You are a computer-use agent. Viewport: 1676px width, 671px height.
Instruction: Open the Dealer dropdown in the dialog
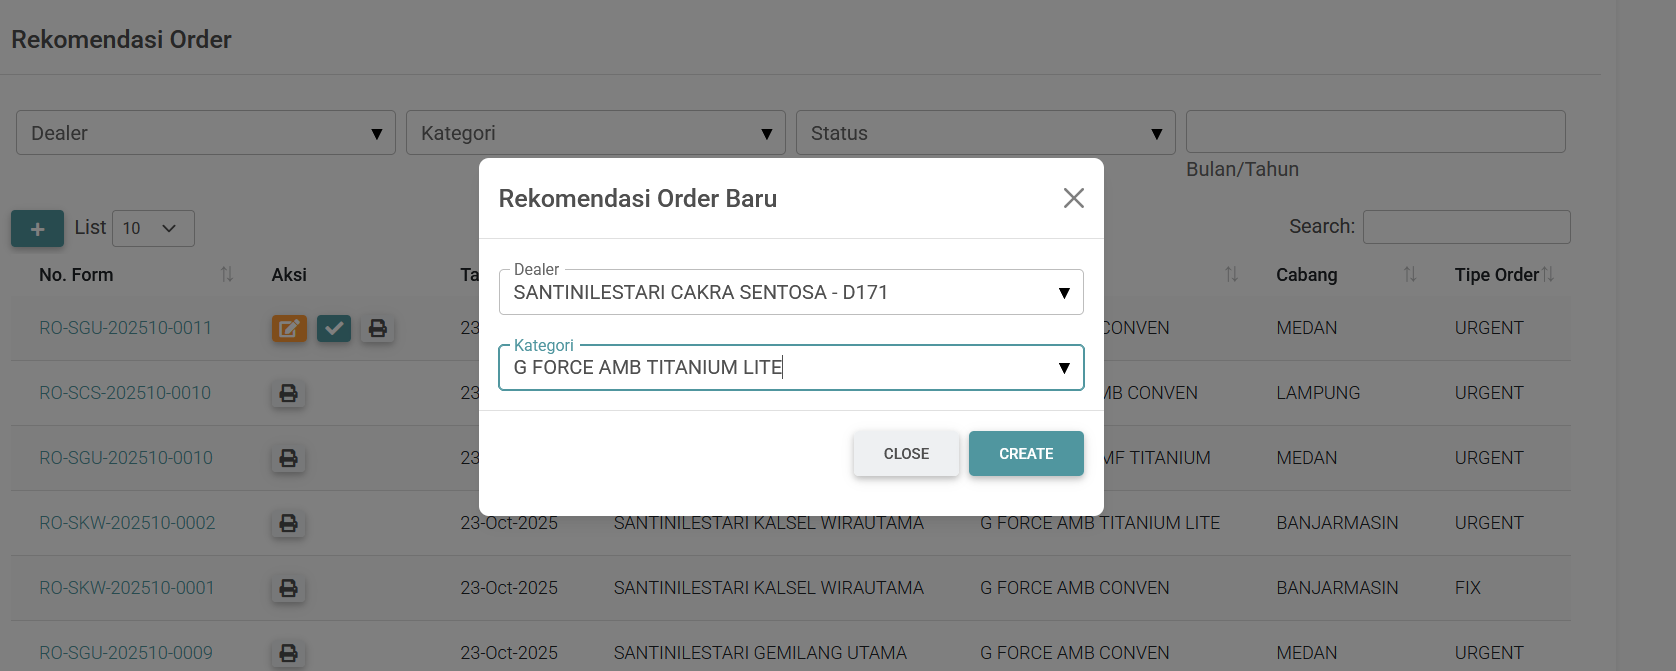click(790, 293)
